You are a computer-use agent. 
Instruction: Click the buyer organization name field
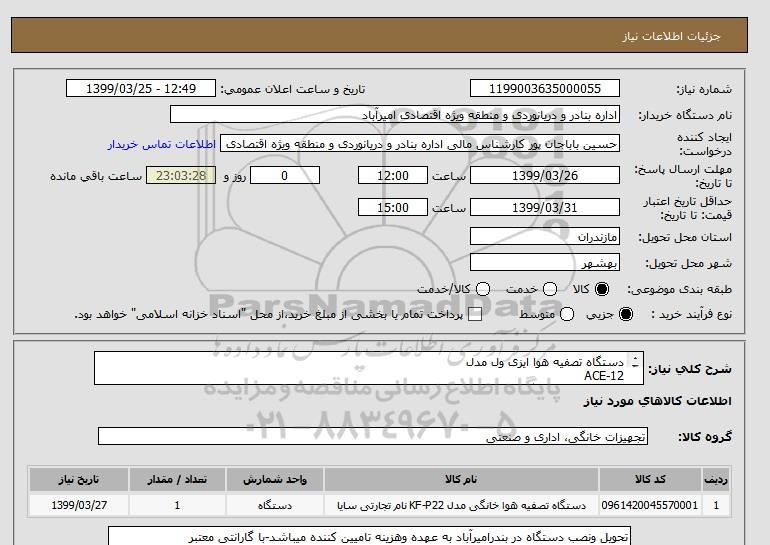click(395, 114)
